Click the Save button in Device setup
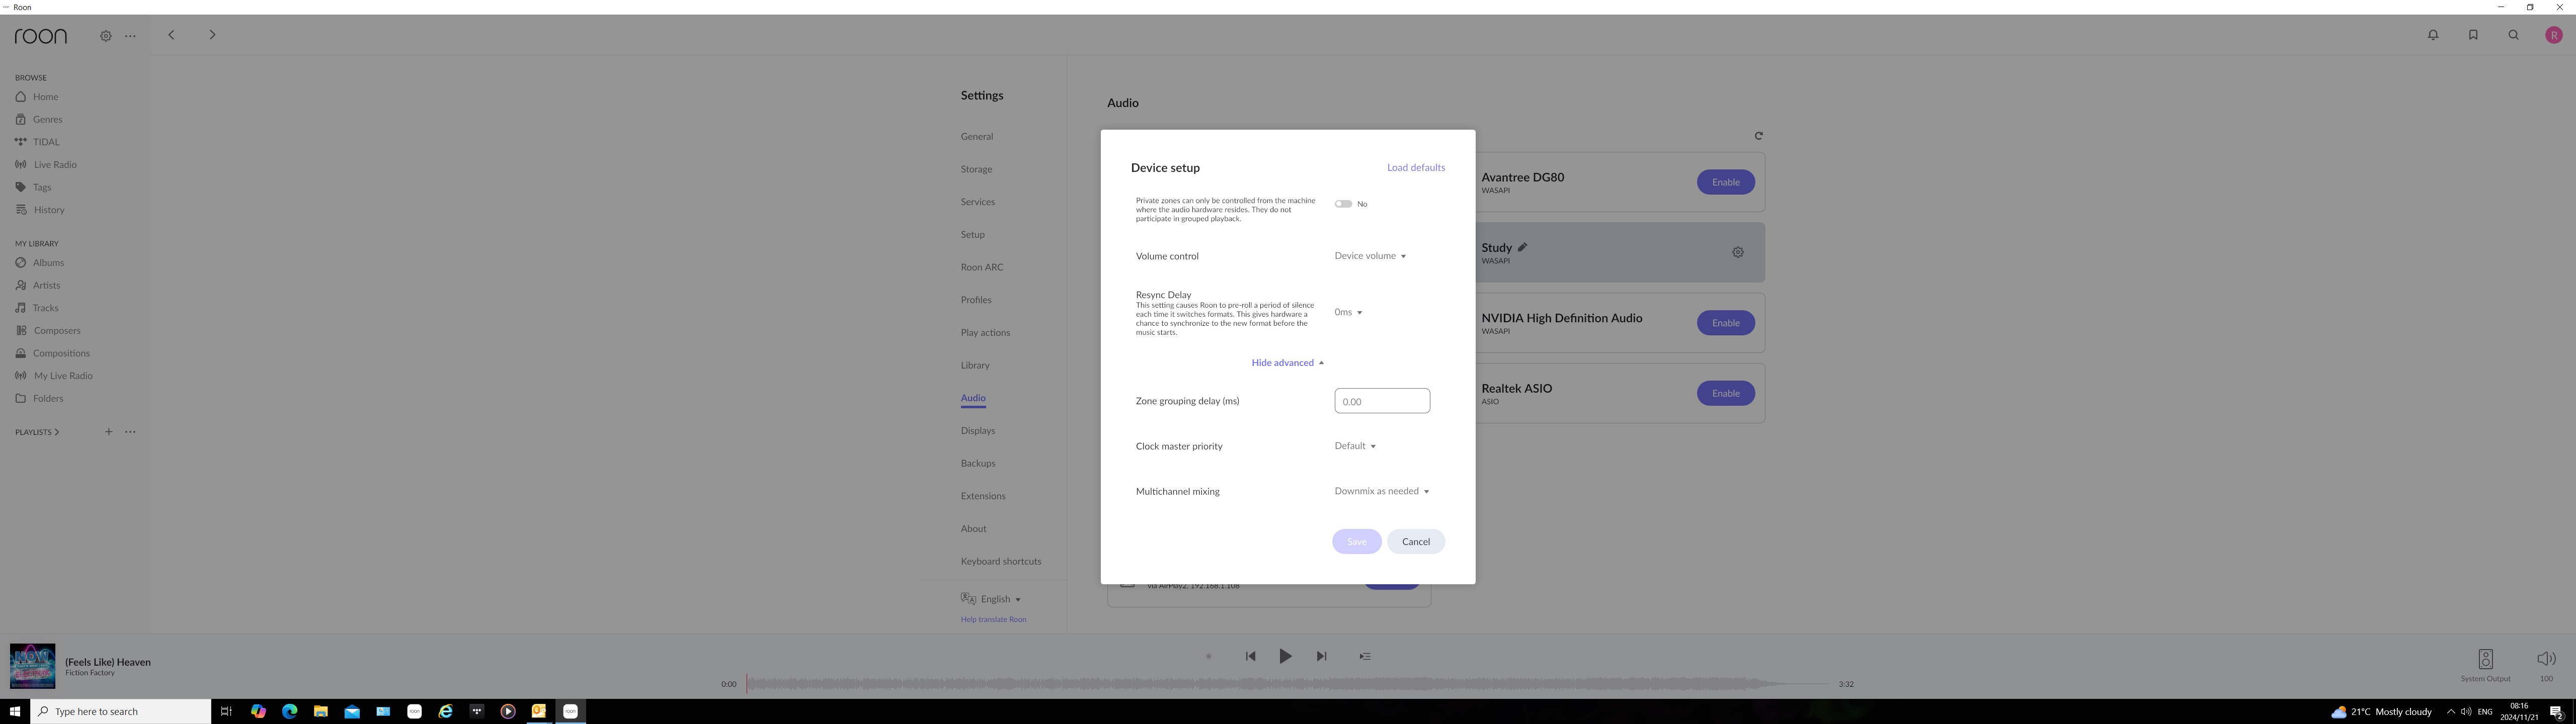The width and height of the screenshot is (2576, 724). click(1356, 542)
